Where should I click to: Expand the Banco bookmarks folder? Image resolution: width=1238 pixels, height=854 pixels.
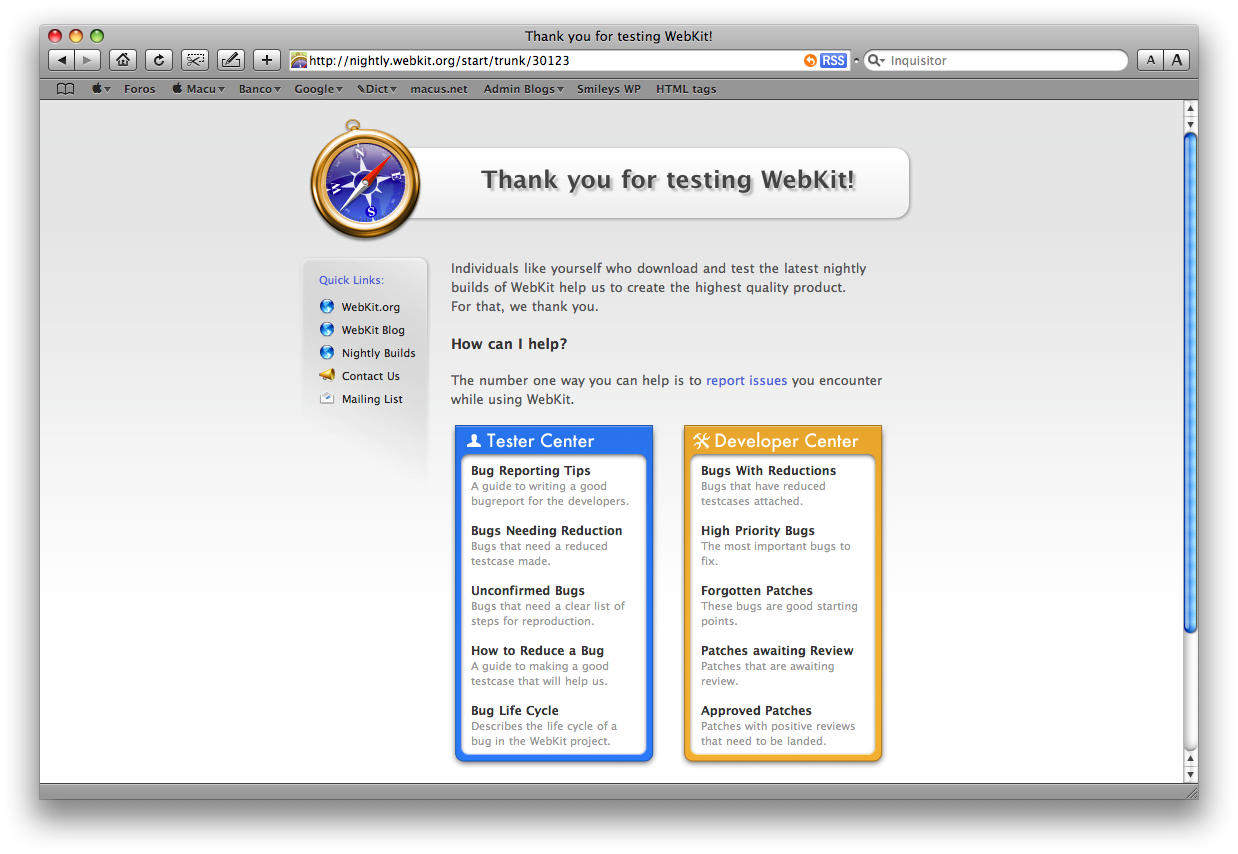click(x=259, y=89)
